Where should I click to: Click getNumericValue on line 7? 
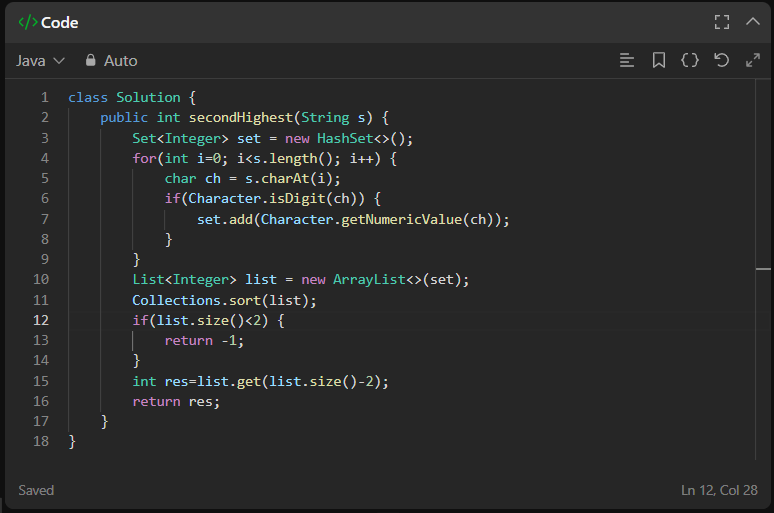click(401, 219)
